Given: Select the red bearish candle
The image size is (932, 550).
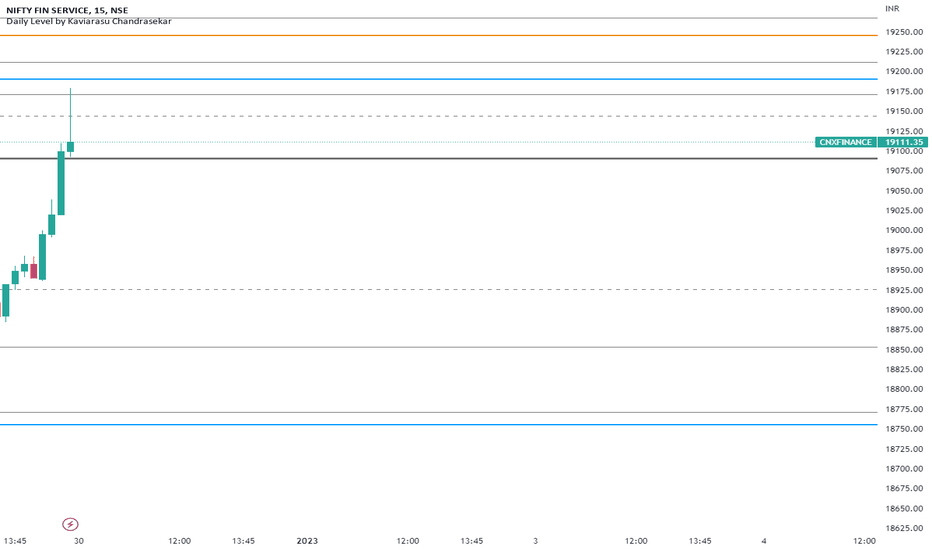Looking at the screenshot, I should [34, 271].
